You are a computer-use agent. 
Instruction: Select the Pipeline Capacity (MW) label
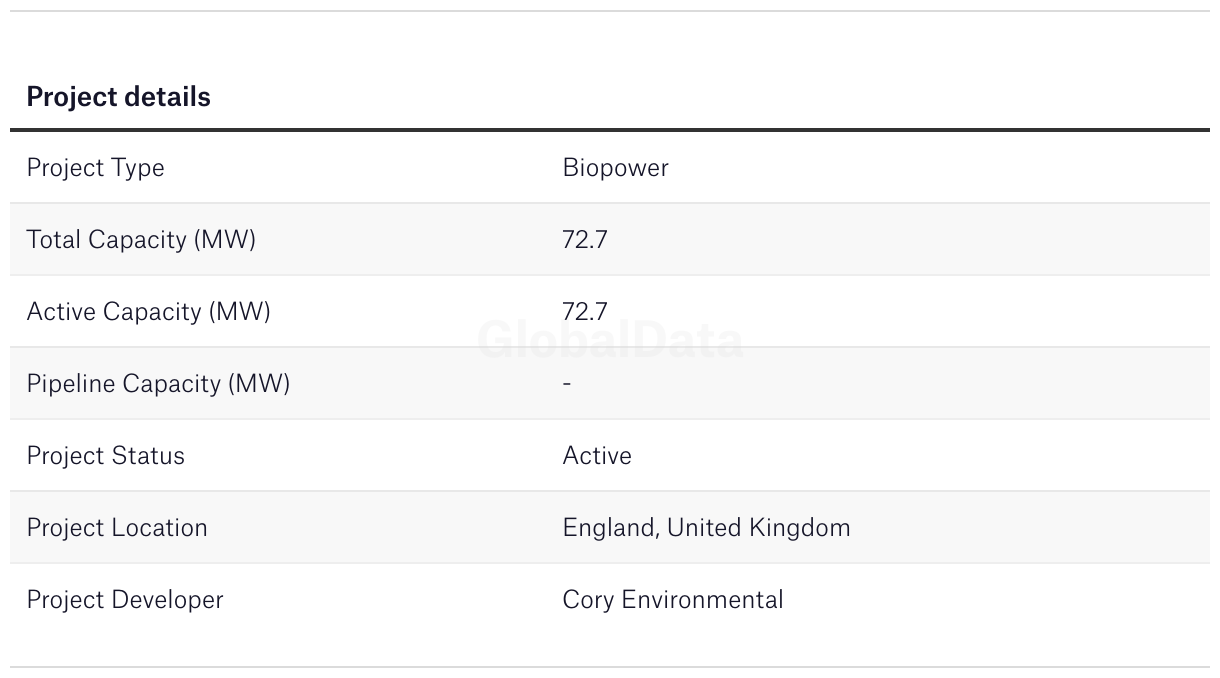(x=158, y=384)
